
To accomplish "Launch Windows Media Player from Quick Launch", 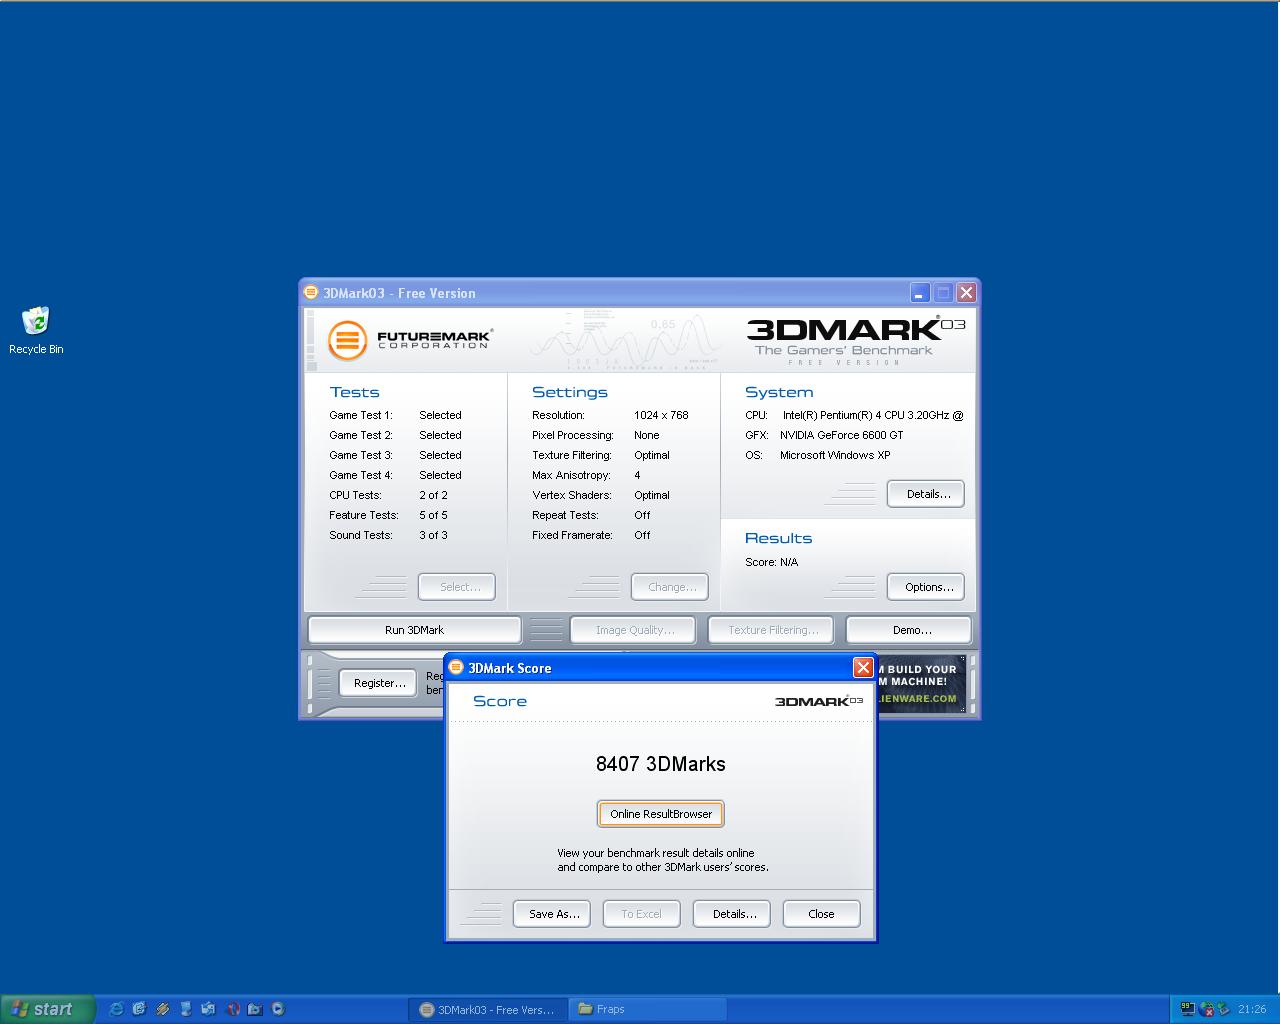I will pyautogui.click(x=278, y=1009).
